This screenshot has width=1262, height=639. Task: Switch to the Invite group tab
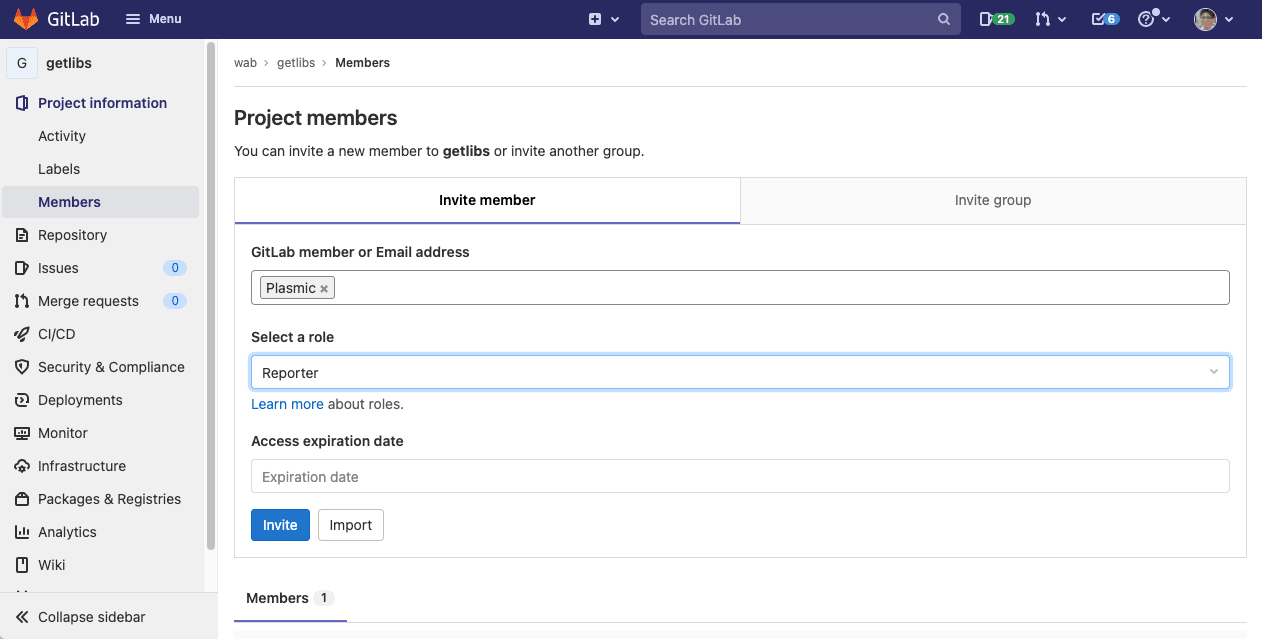click(x=993, y=200)
